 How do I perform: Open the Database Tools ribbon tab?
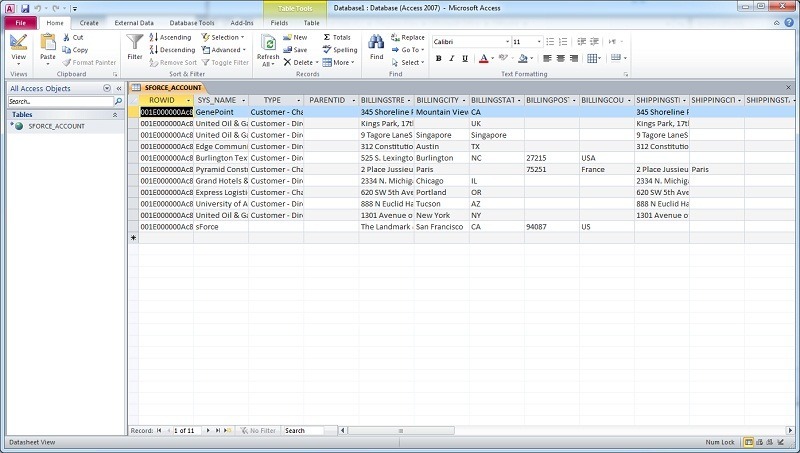[x=192, y=22]
